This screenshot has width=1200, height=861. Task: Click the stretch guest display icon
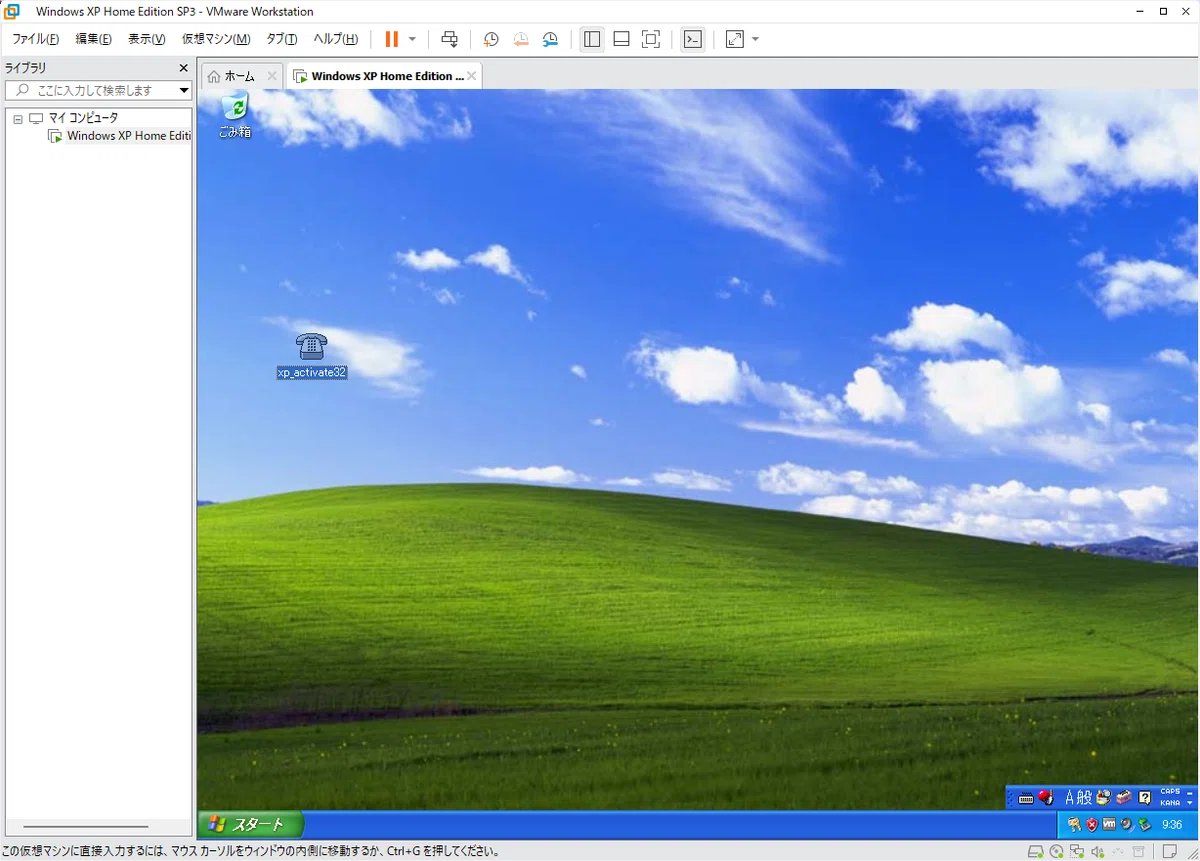point(735,39)
